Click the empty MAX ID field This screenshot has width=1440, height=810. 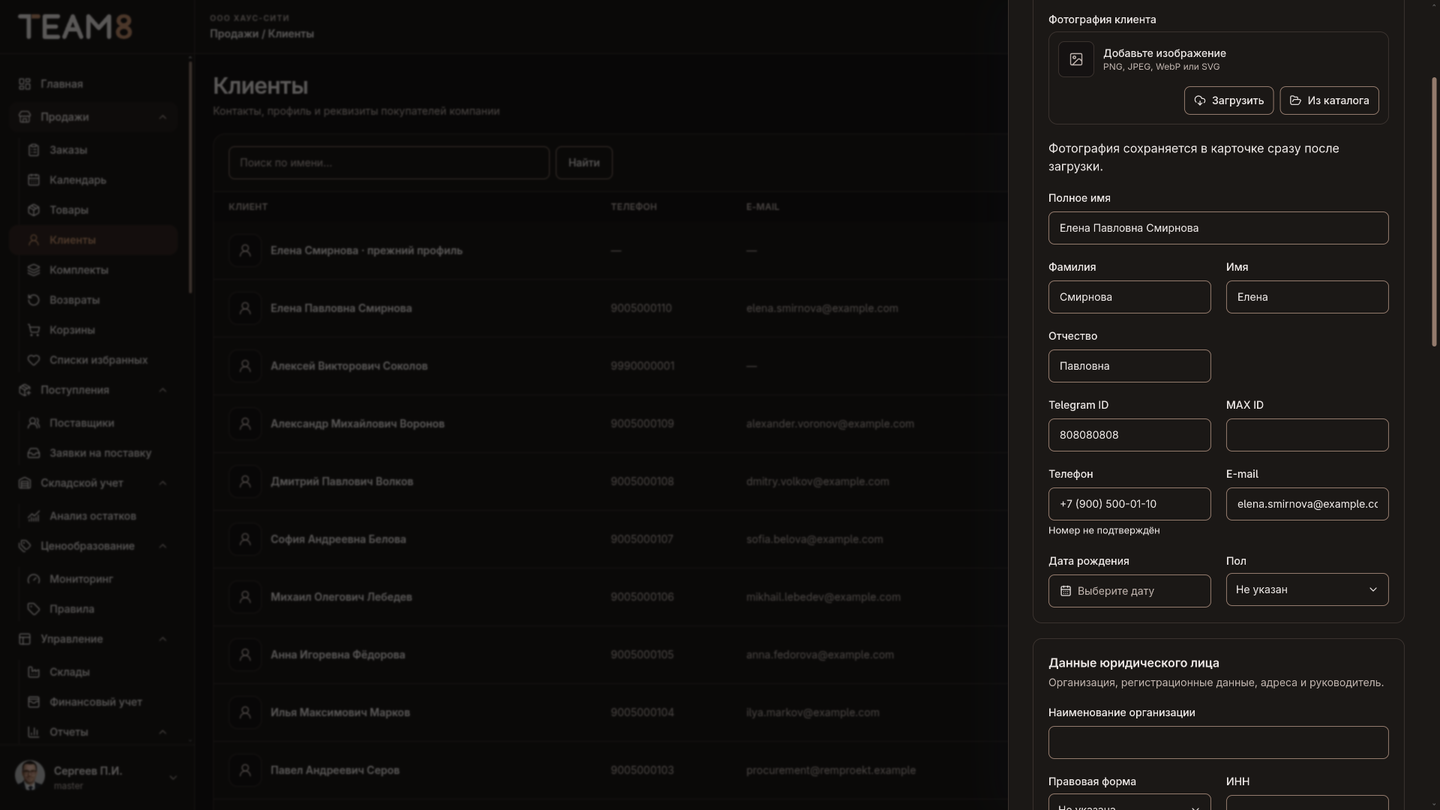1307,435
